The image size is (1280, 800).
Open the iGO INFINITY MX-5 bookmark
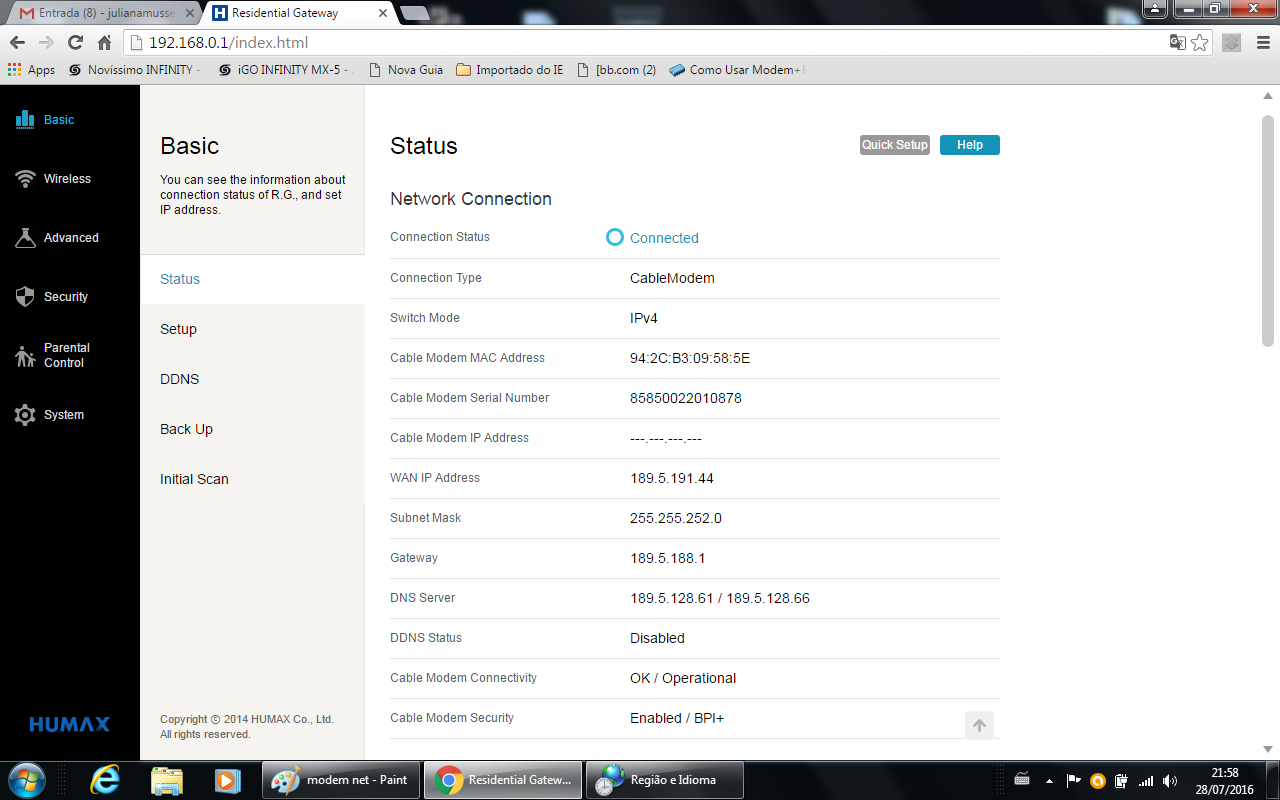tap(287, 70)
